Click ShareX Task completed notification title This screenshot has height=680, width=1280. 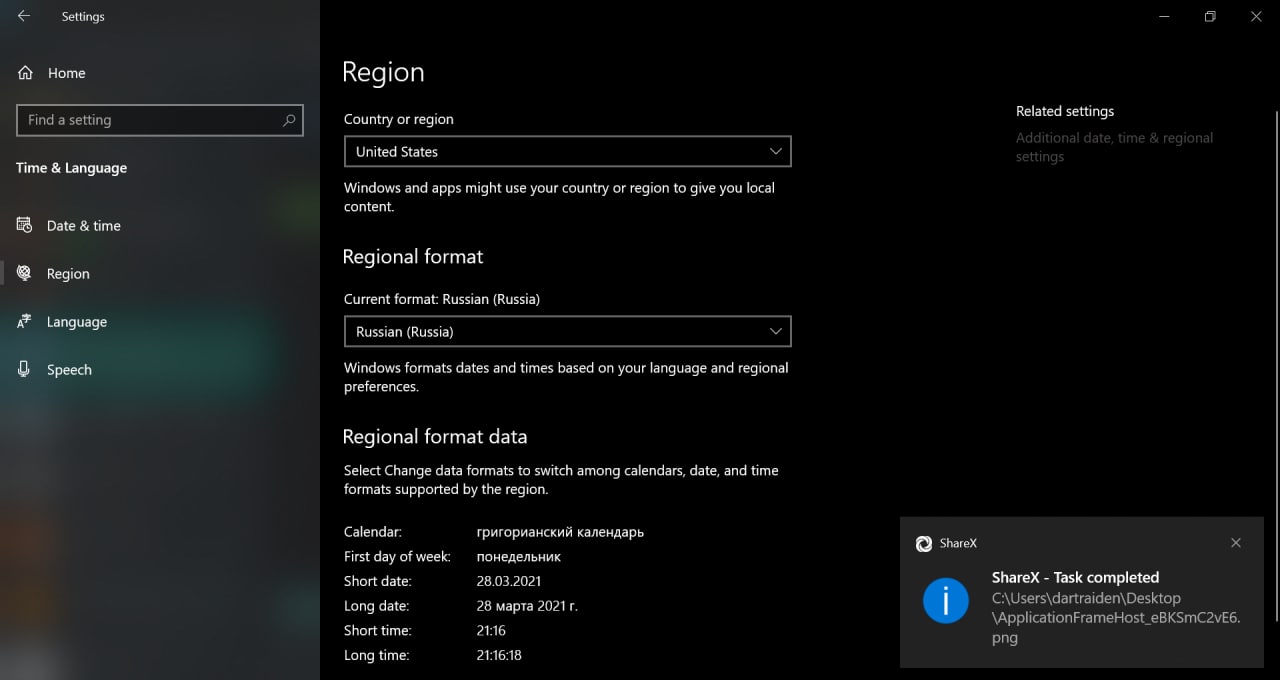click(x=1075, y=577)
